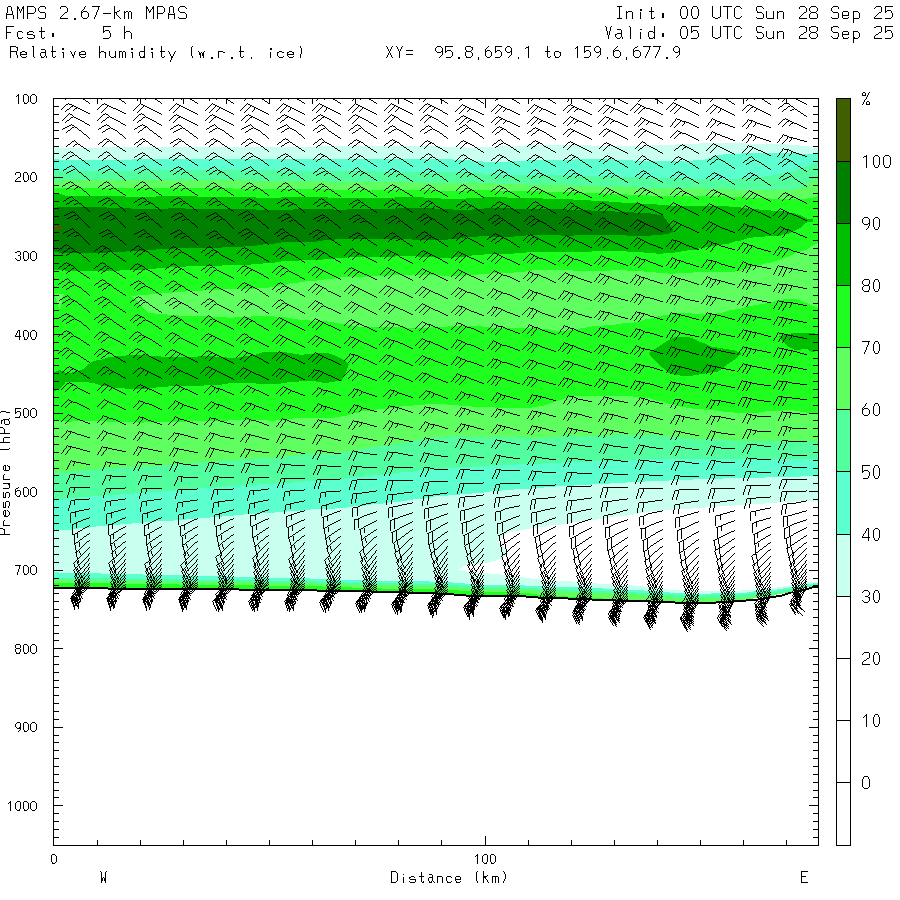Click the colorbar label '30'
Screen dimensions: 900x900
(871, 597)
